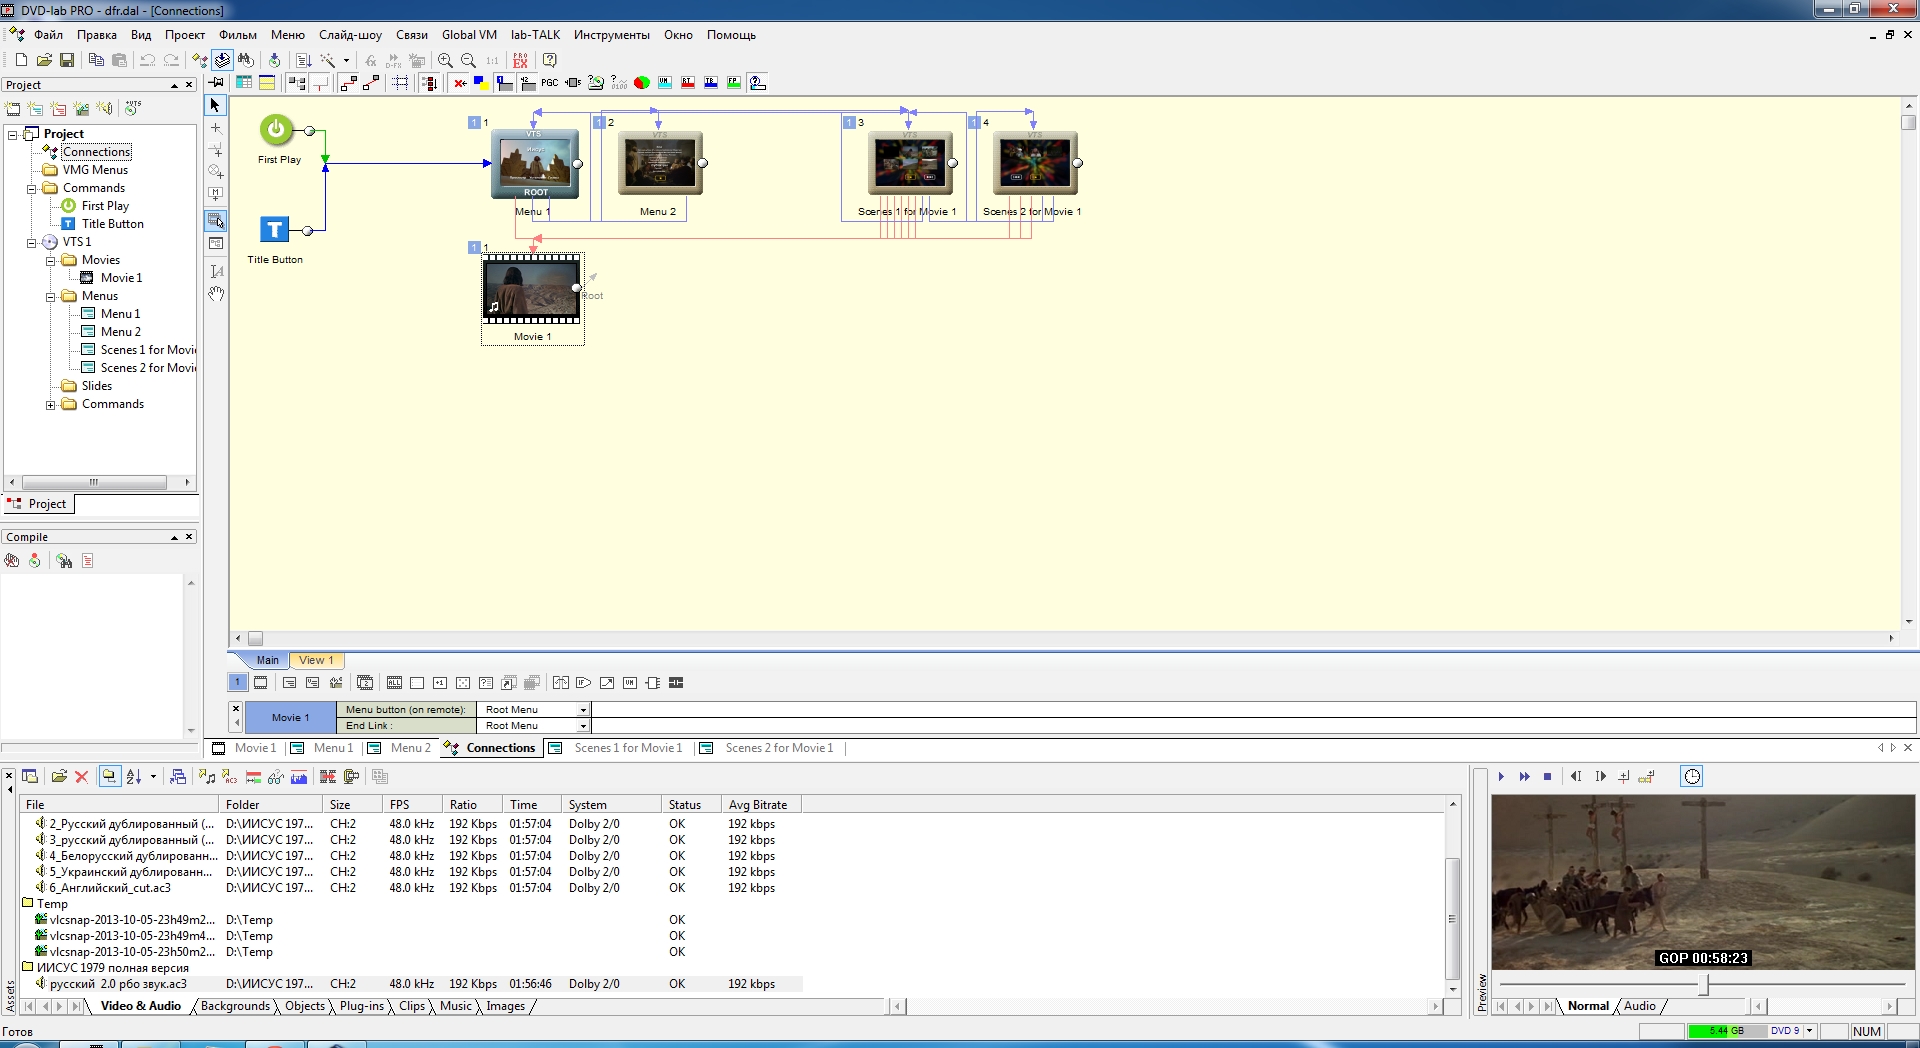
Task: Switch to the Backgrounds assets tab
Action: point(235,1006)
